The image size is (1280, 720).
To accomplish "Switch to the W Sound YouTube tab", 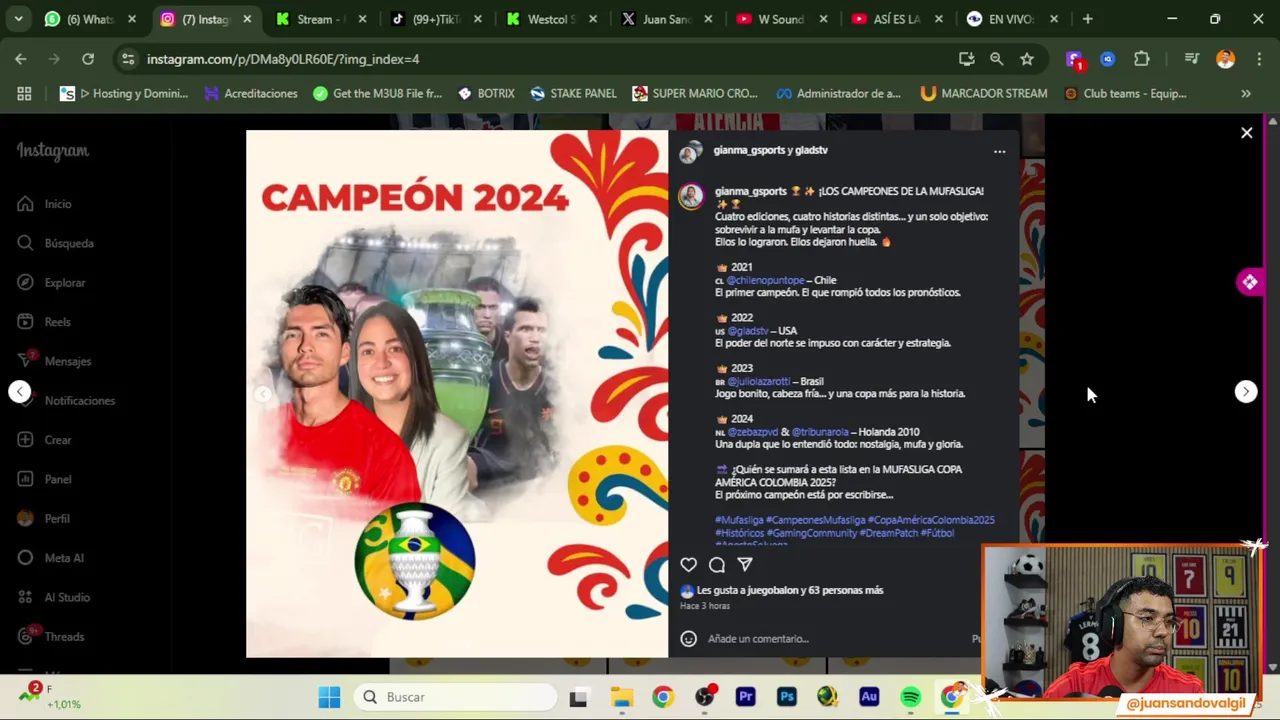I will (781, 19).
